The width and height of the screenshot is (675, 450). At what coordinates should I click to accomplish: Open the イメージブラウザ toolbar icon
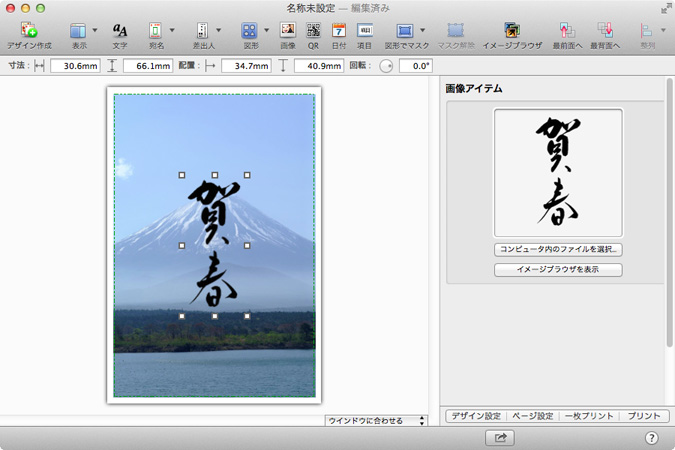(512, 31)
